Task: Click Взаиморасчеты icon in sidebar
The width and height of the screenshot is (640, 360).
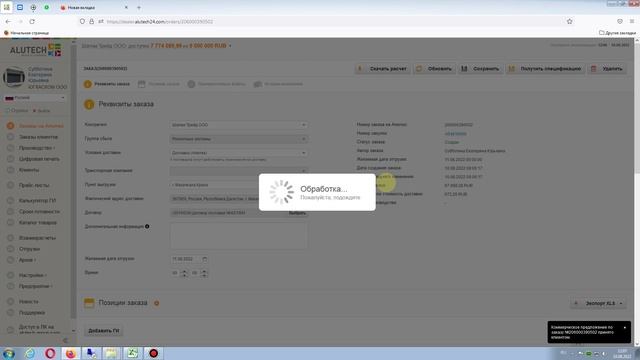Action: coord(11,238)
